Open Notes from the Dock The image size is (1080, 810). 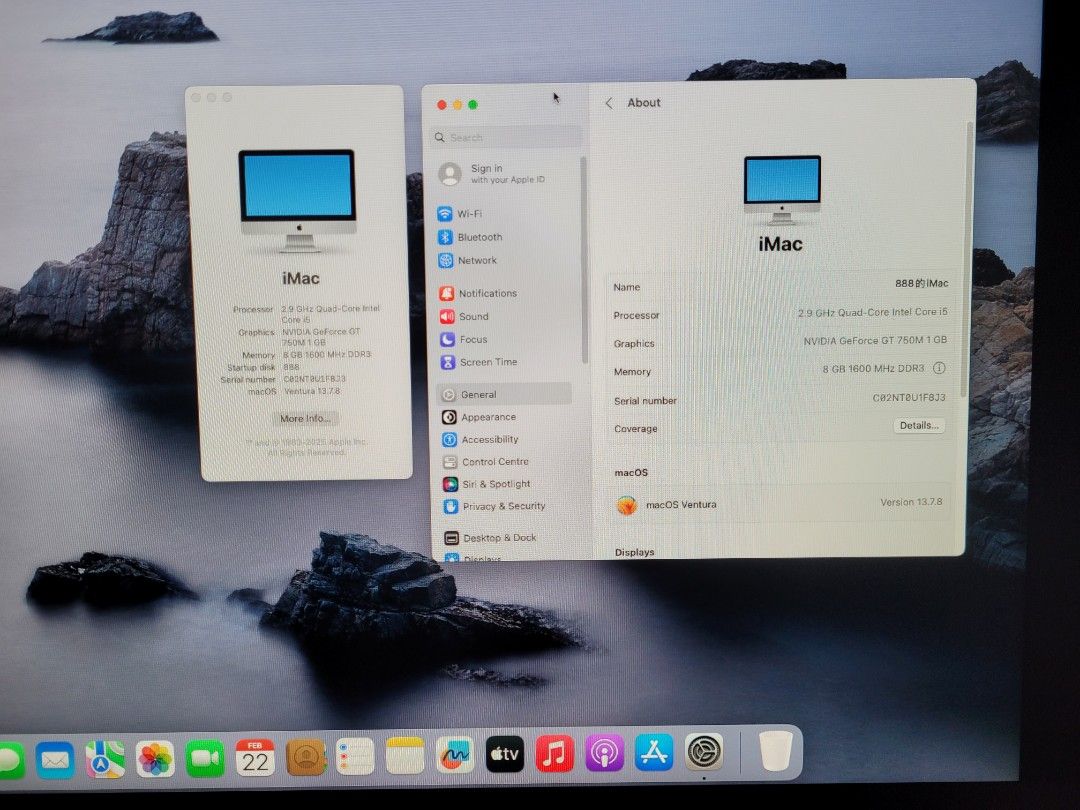click(x=404, y=756)
